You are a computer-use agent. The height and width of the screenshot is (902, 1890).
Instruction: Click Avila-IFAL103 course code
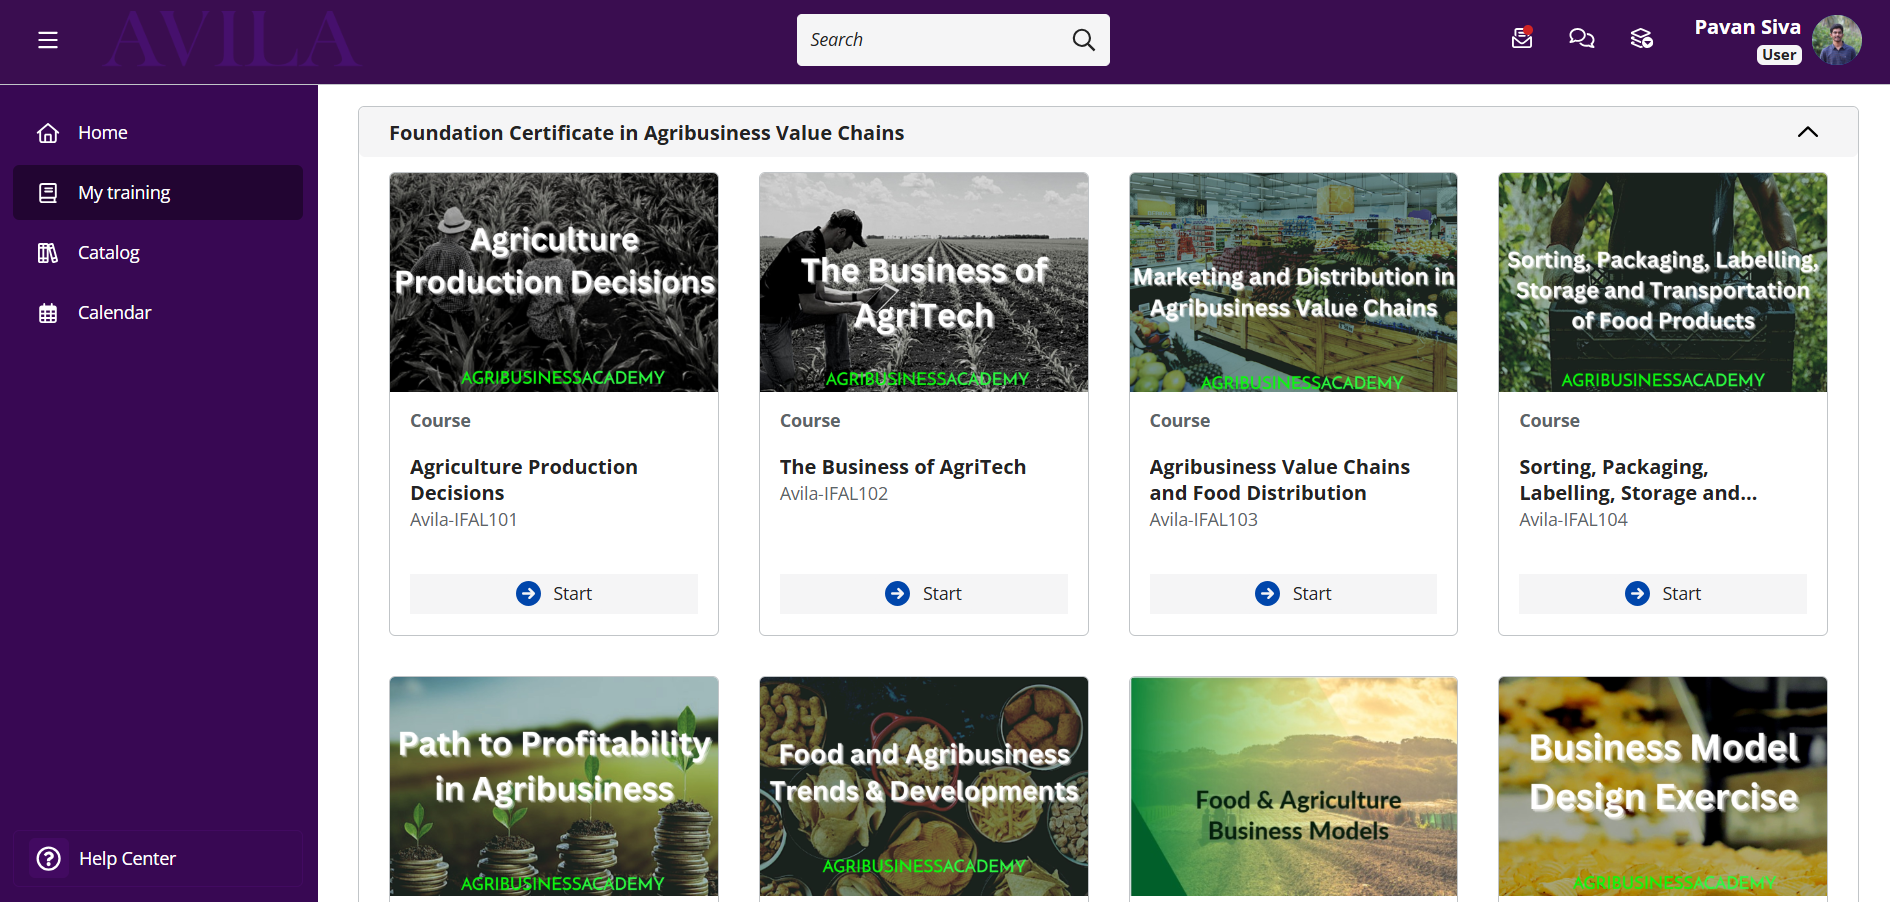pos(1204,520)
